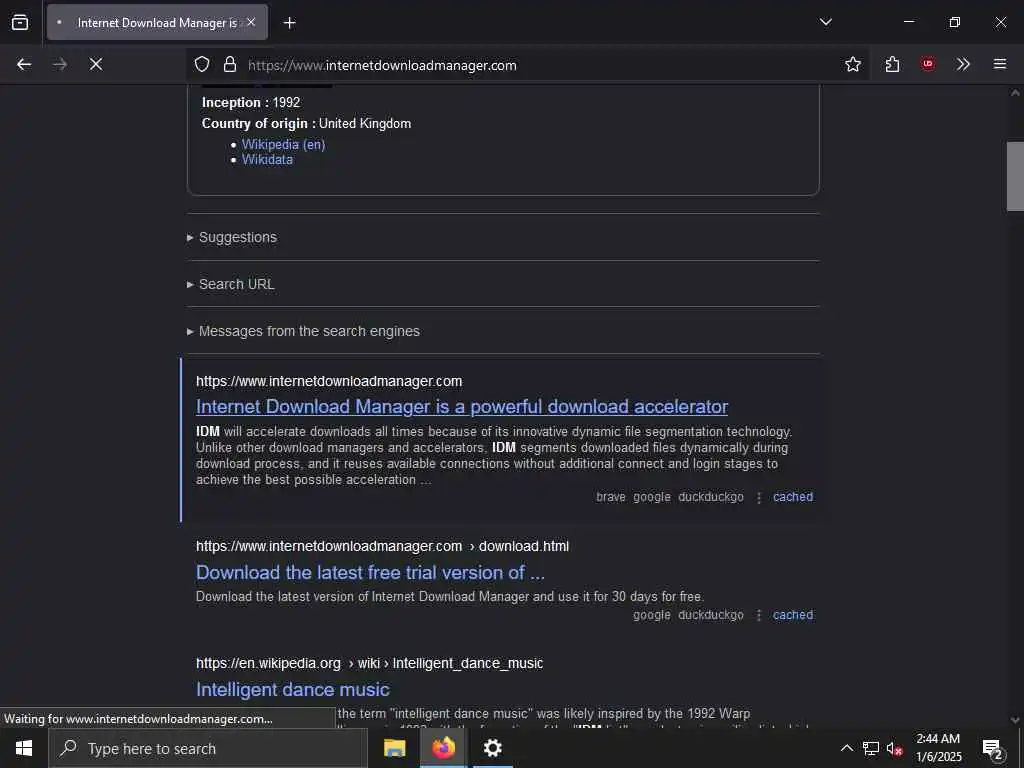Click the download.html result URL text
Screen dimensions: 1024x768
tap(382, 546)
